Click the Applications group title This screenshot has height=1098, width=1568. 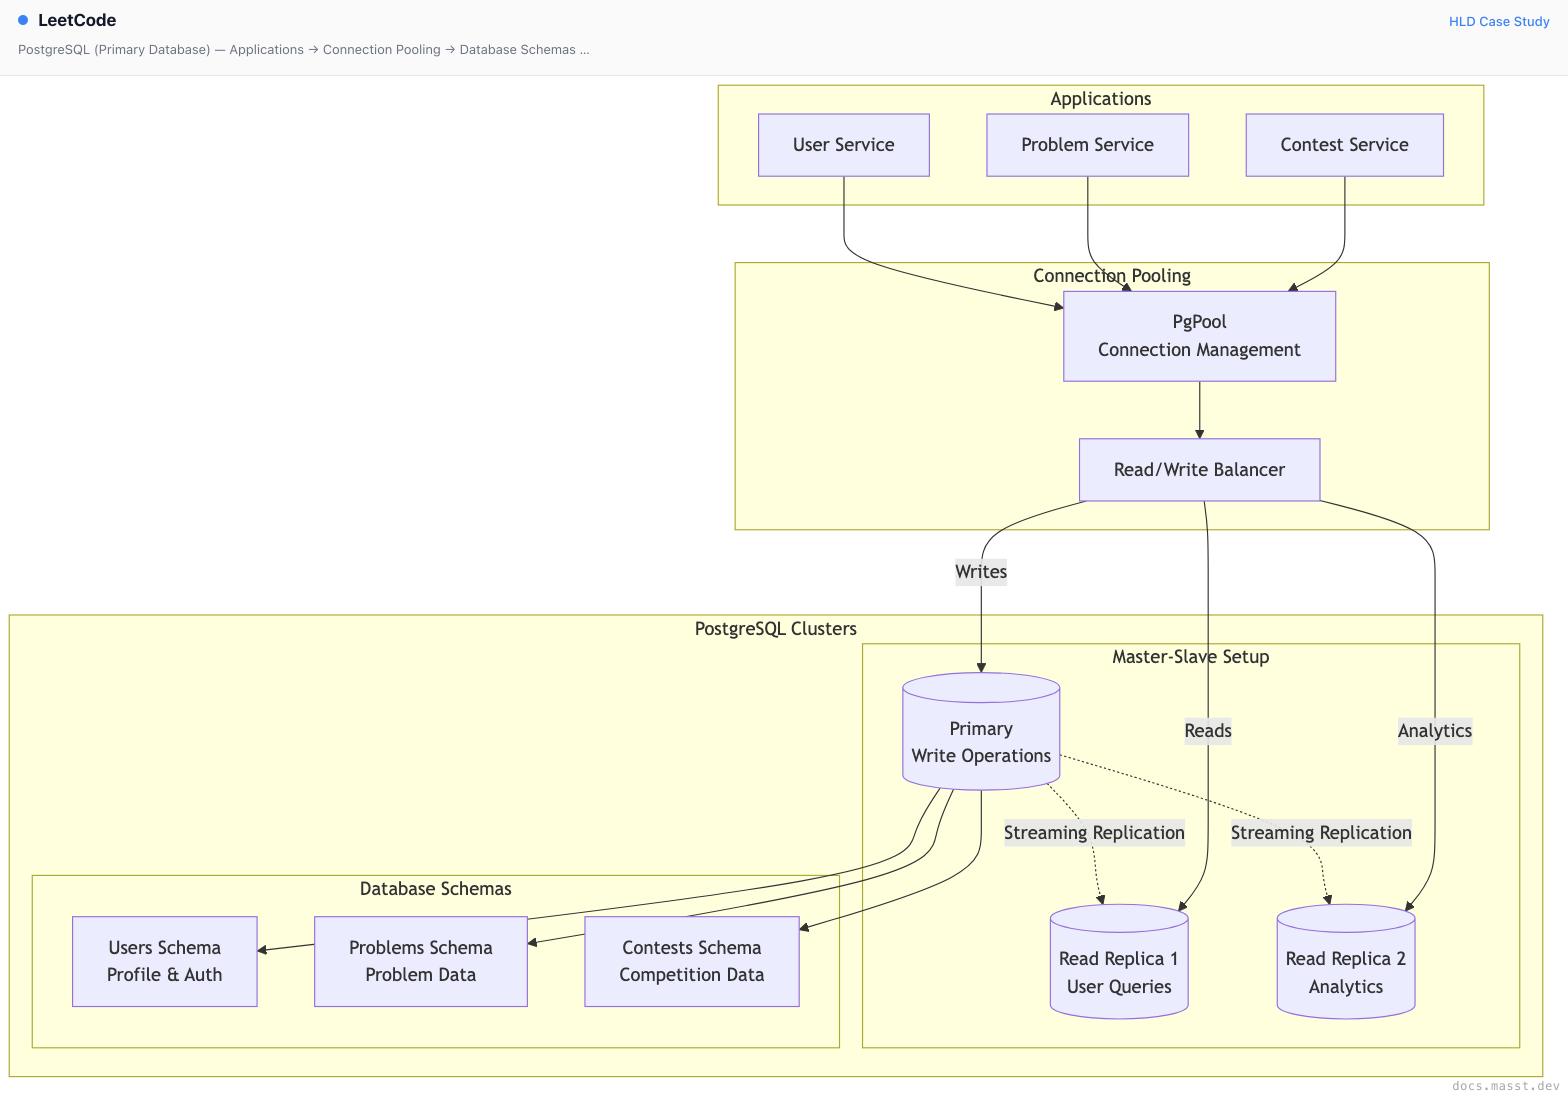click(x=1101, y=99)
